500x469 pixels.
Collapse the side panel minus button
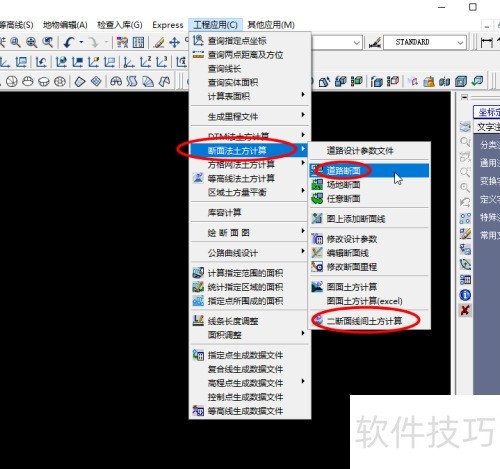(x=464, y=97)
